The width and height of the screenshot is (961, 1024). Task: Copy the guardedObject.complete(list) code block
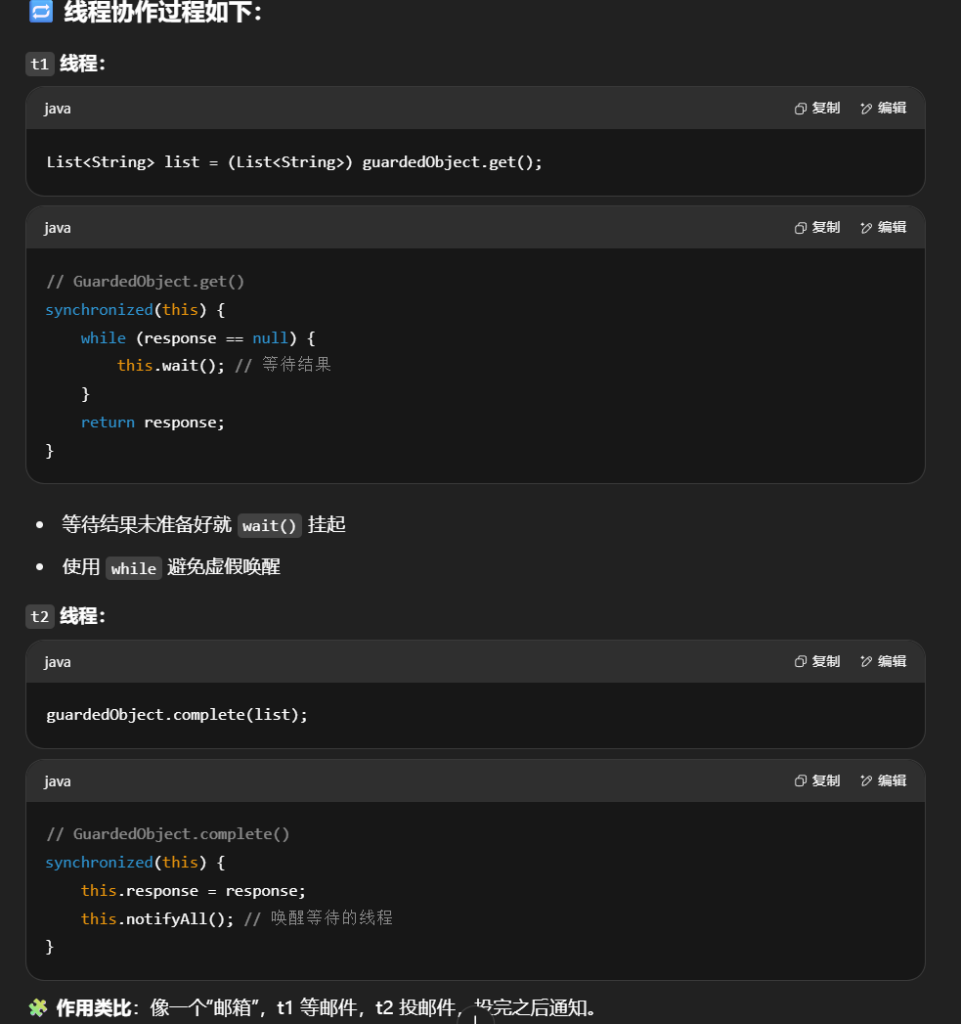817,661
